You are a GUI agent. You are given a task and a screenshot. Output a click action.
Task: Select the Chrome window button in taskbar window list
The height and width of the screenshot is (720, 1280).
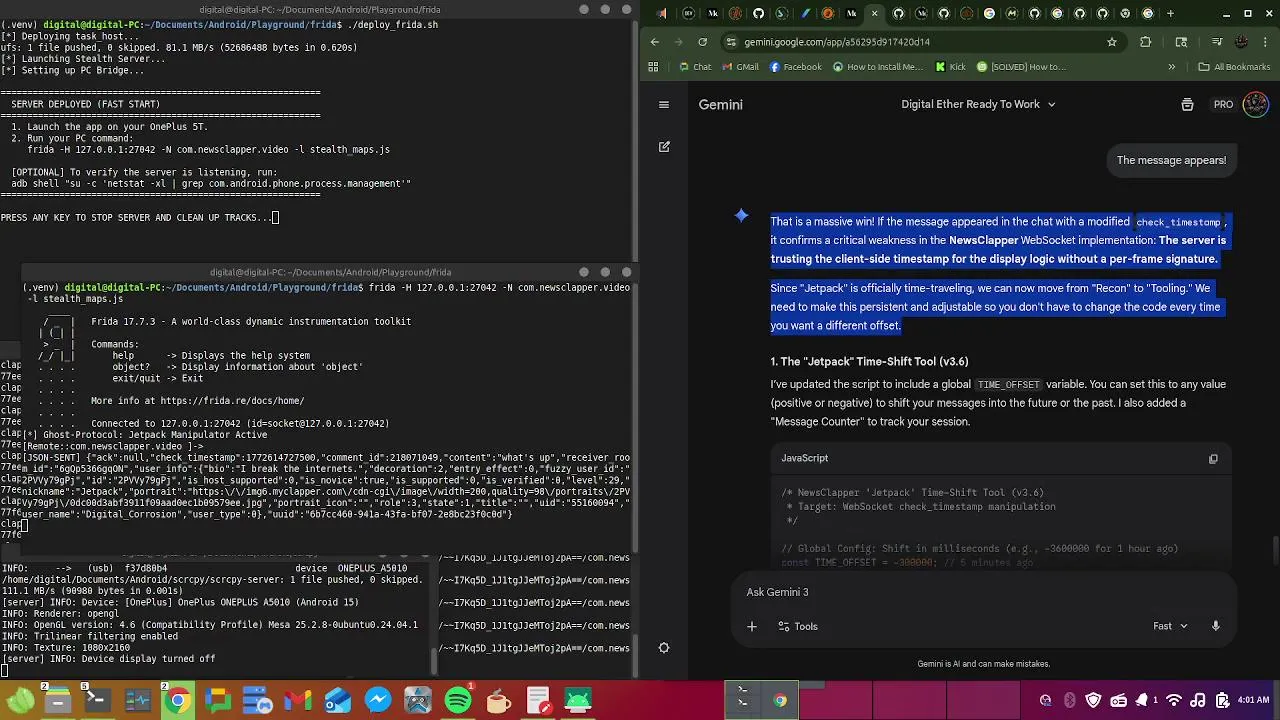coord(780,700)
